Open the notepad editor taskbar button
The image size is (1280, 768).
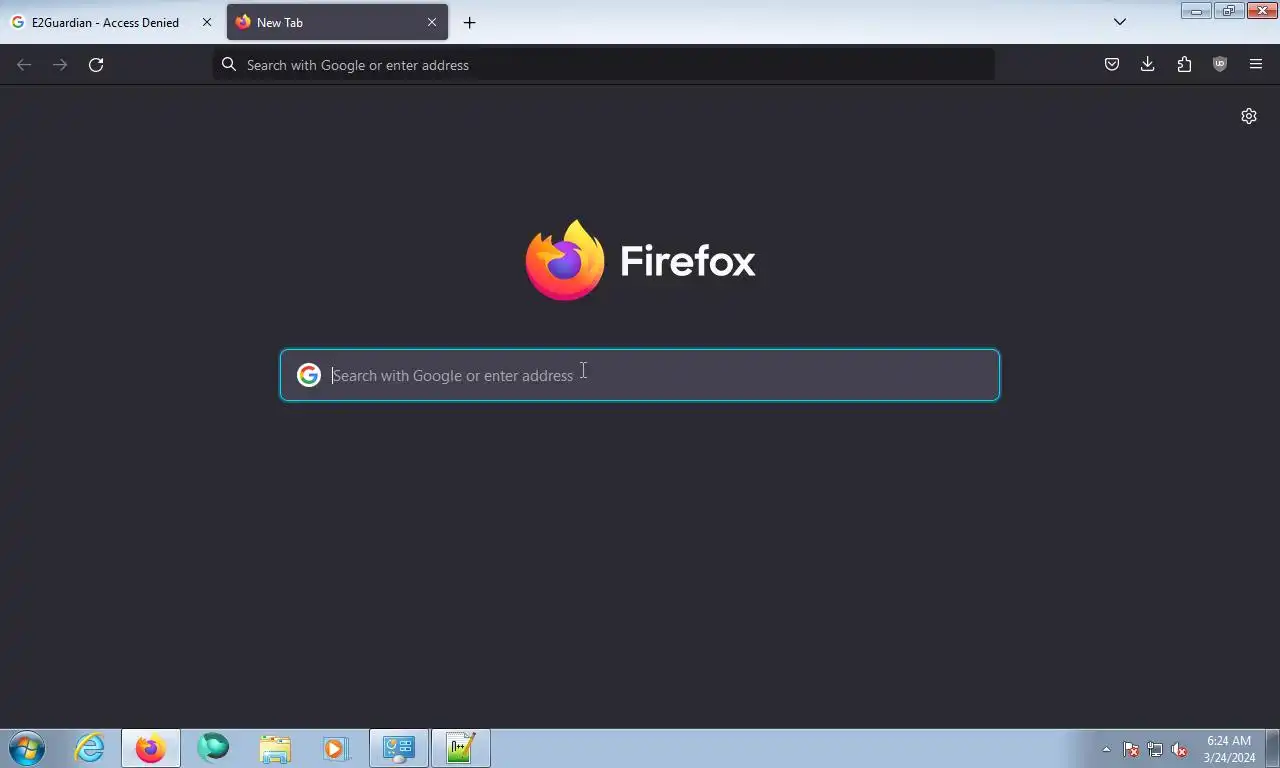[x=461, y=748]
